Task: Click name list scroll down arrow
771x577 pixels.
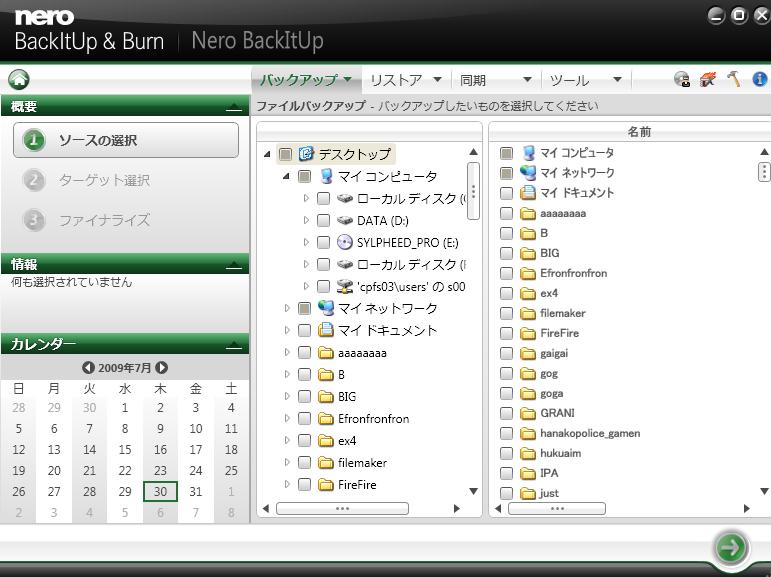Action: coord(764,491)
